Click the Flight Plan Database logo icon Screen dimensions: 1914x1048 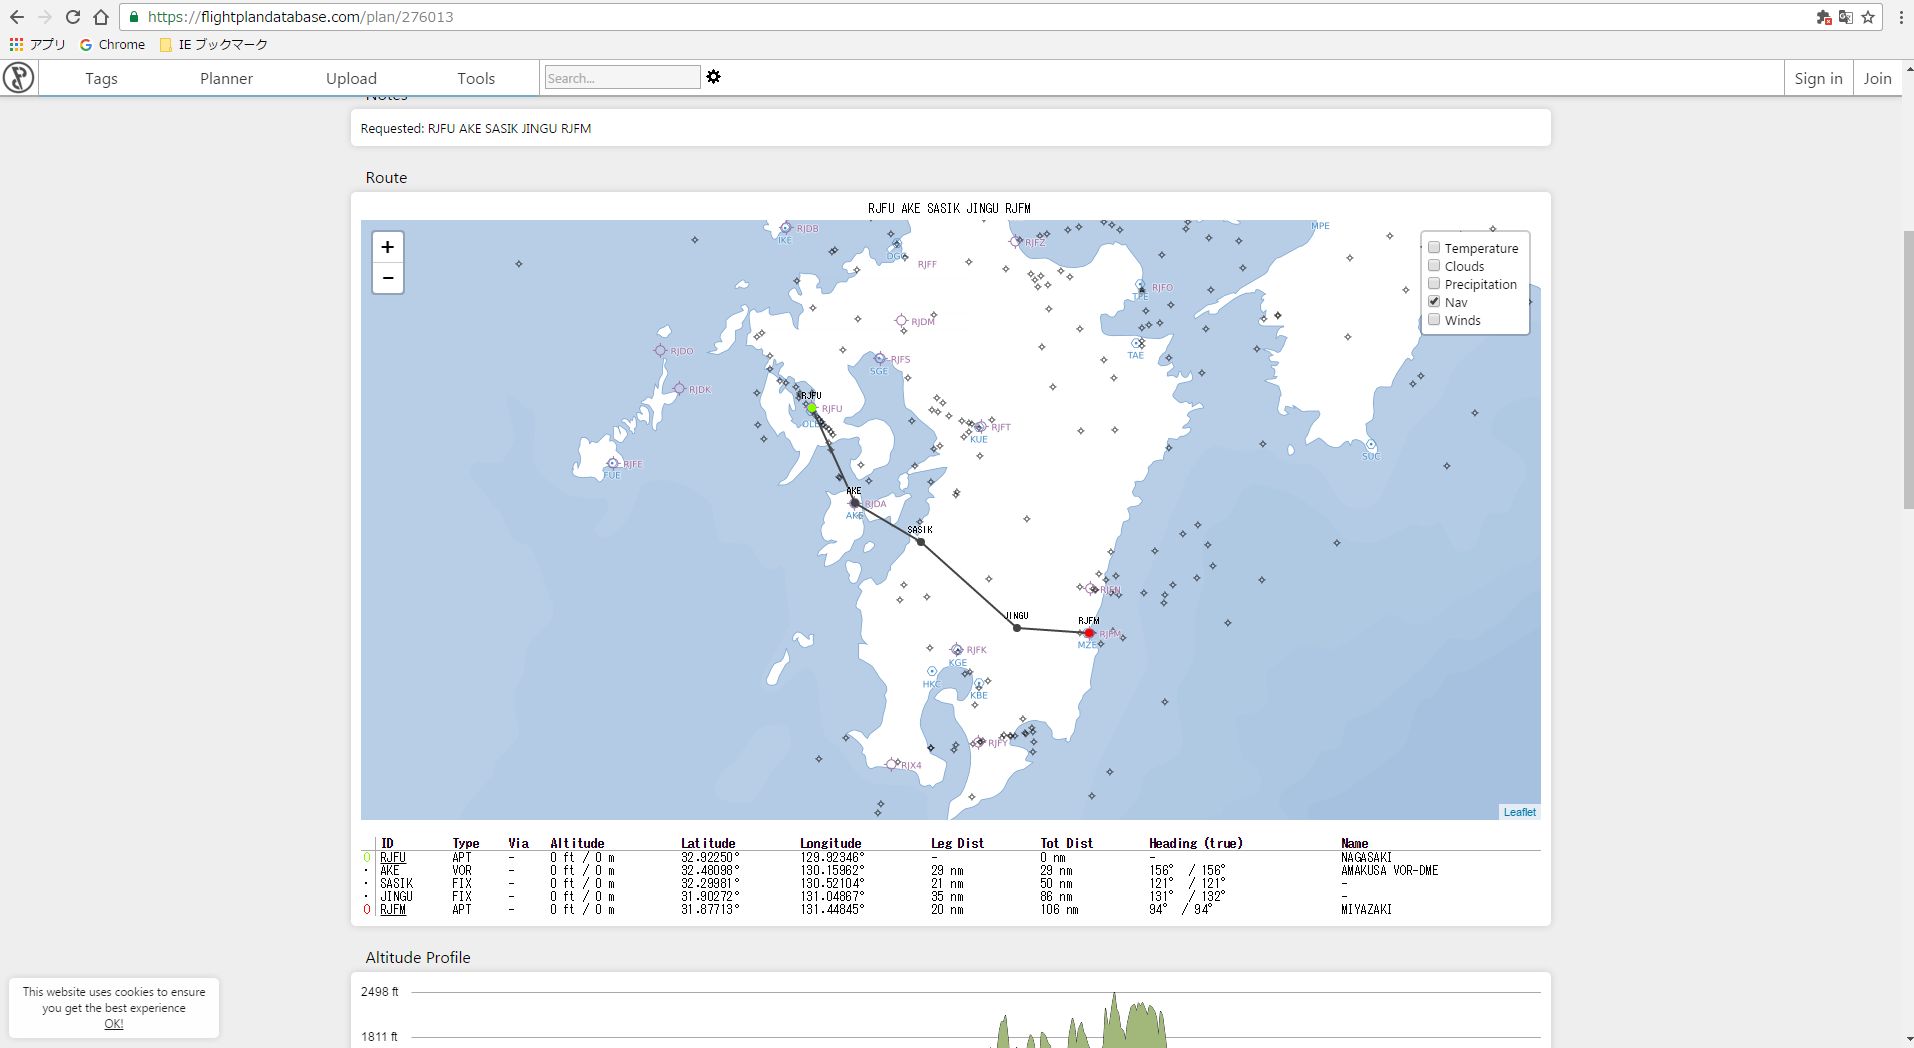pyautogui.click(x=18, y=78)
